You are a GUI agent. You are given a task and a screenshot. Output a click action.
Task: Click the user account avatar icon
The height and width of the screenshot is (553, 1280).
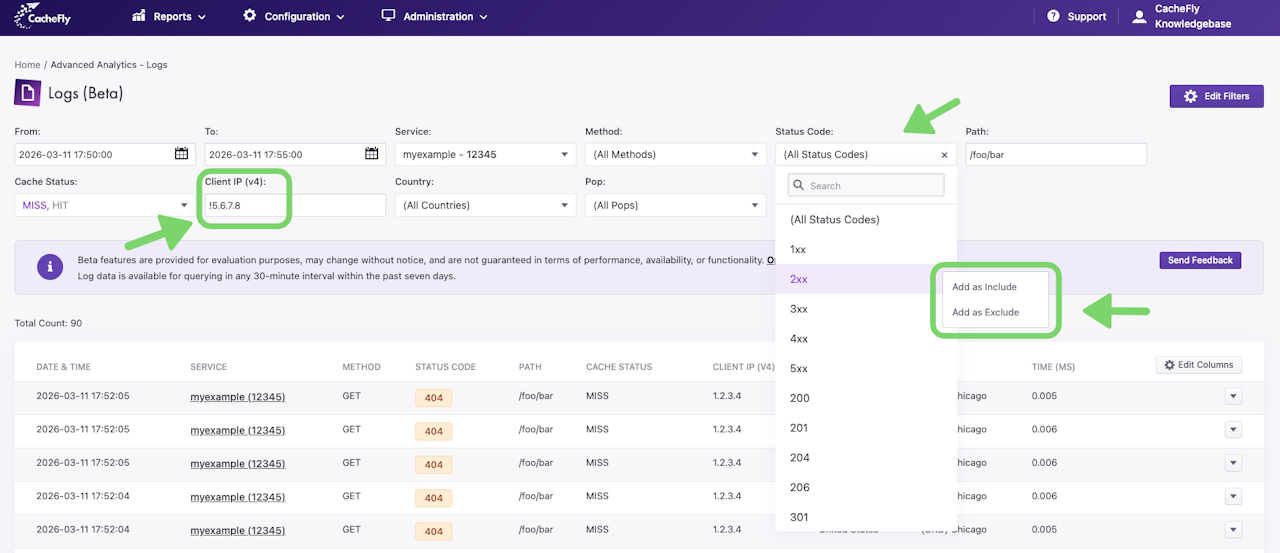point(1139,17)
